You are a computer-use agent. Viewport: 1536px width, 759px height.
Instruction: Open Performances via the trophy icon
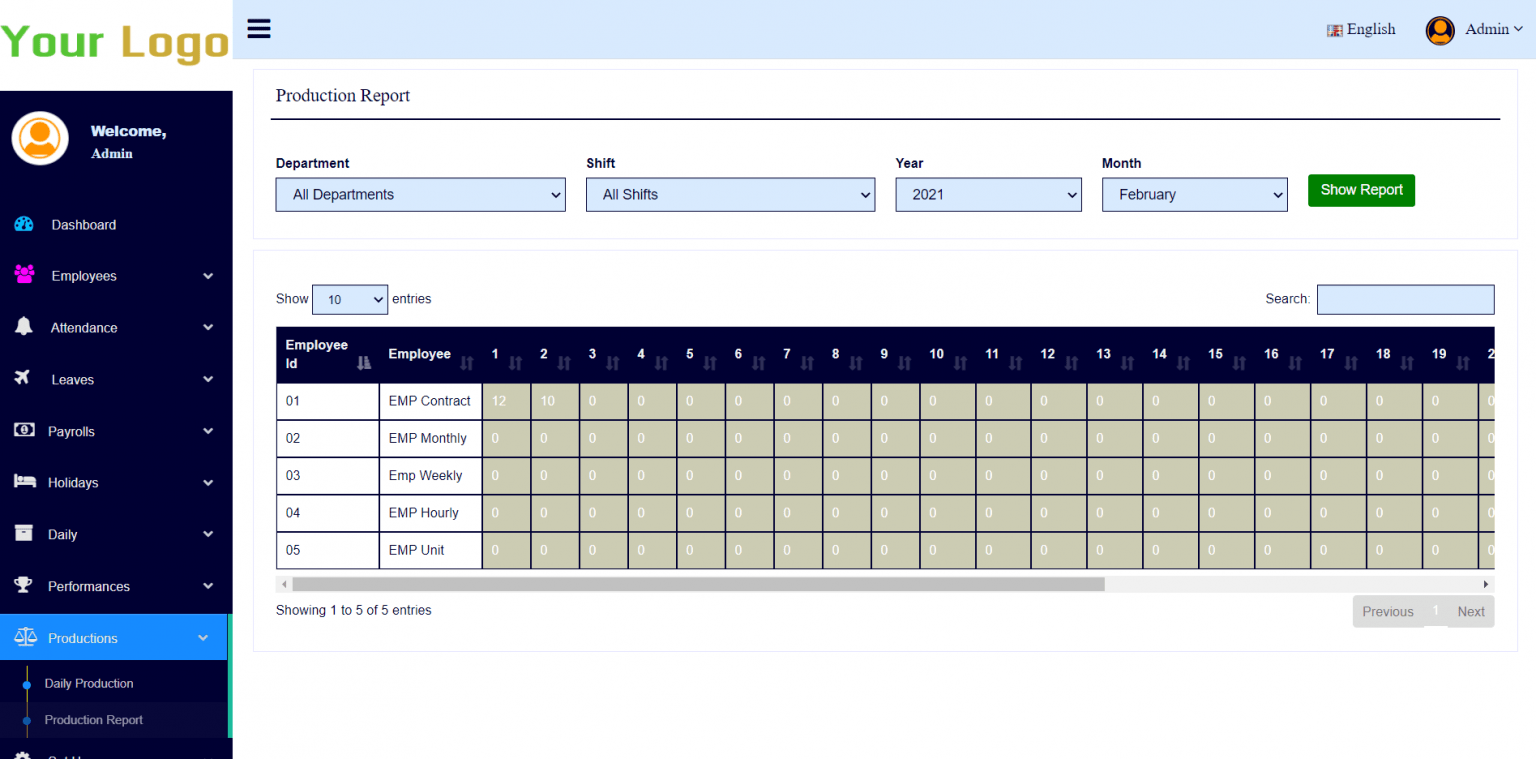(22, 586)
